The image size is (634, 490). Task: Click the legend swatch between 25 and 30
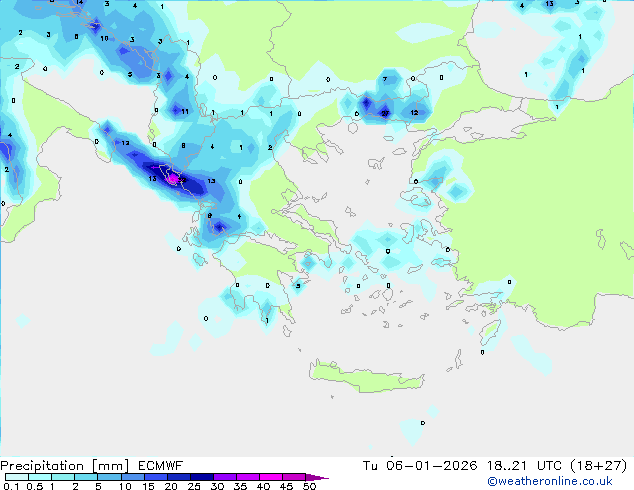pos(201,477)
